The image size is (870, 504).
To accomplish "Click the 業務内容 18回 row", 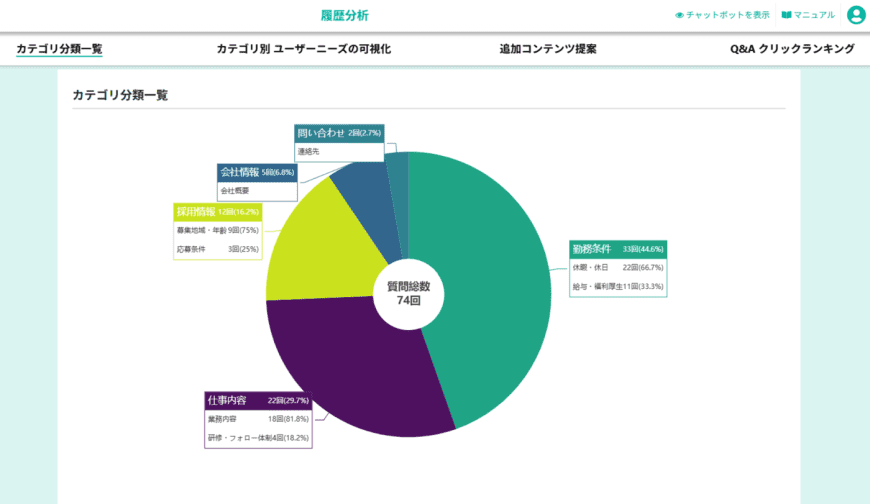I will click(258, 419).
